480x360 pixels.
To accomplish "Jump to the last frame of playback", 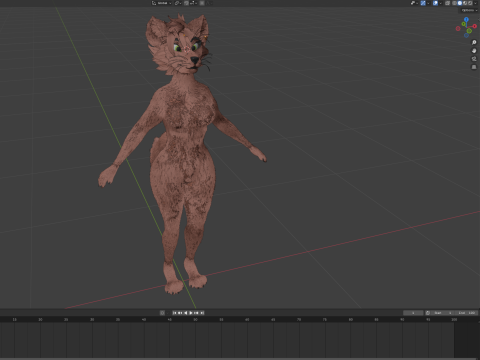I will coord(202,313).
